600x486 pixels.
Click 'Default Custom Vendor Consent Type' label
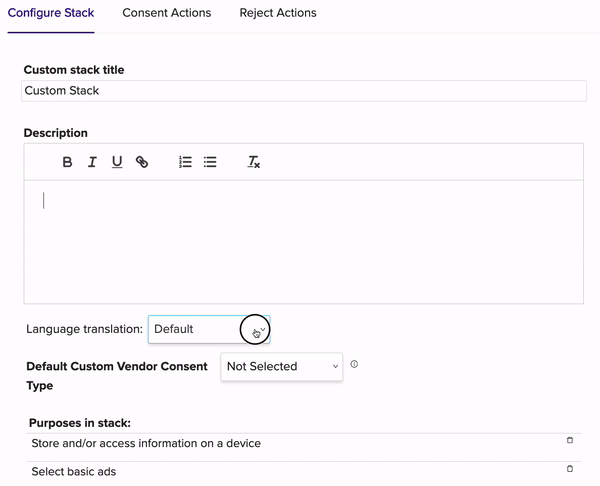[x=117, y=376]
